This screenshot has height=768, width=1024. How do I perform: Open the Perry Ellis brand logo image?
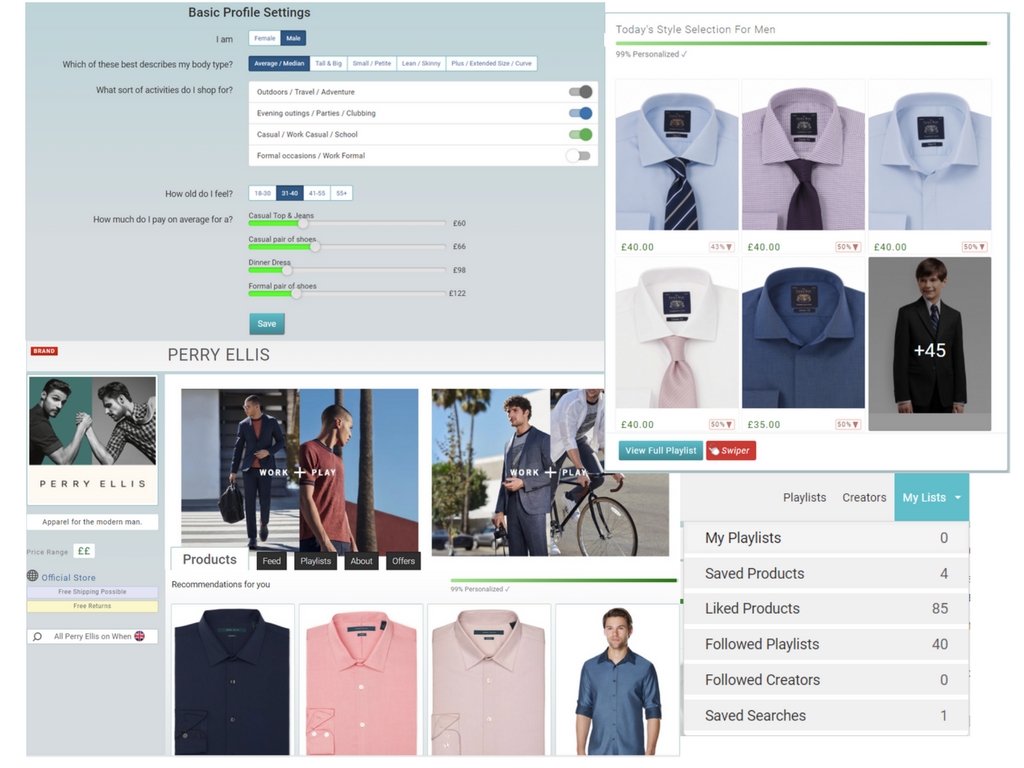click(x=92, y=439)
